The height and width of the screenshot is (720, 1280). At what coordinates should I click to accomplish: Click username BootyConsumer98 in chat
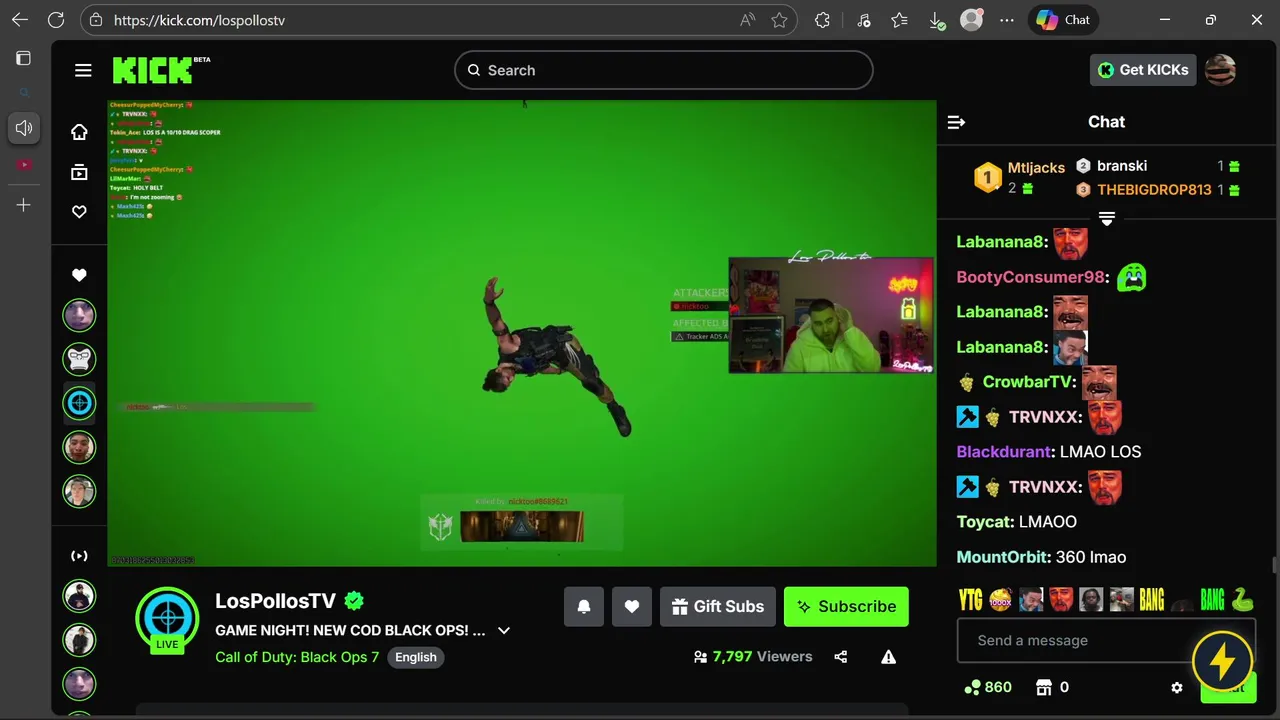click(1032, 277)
